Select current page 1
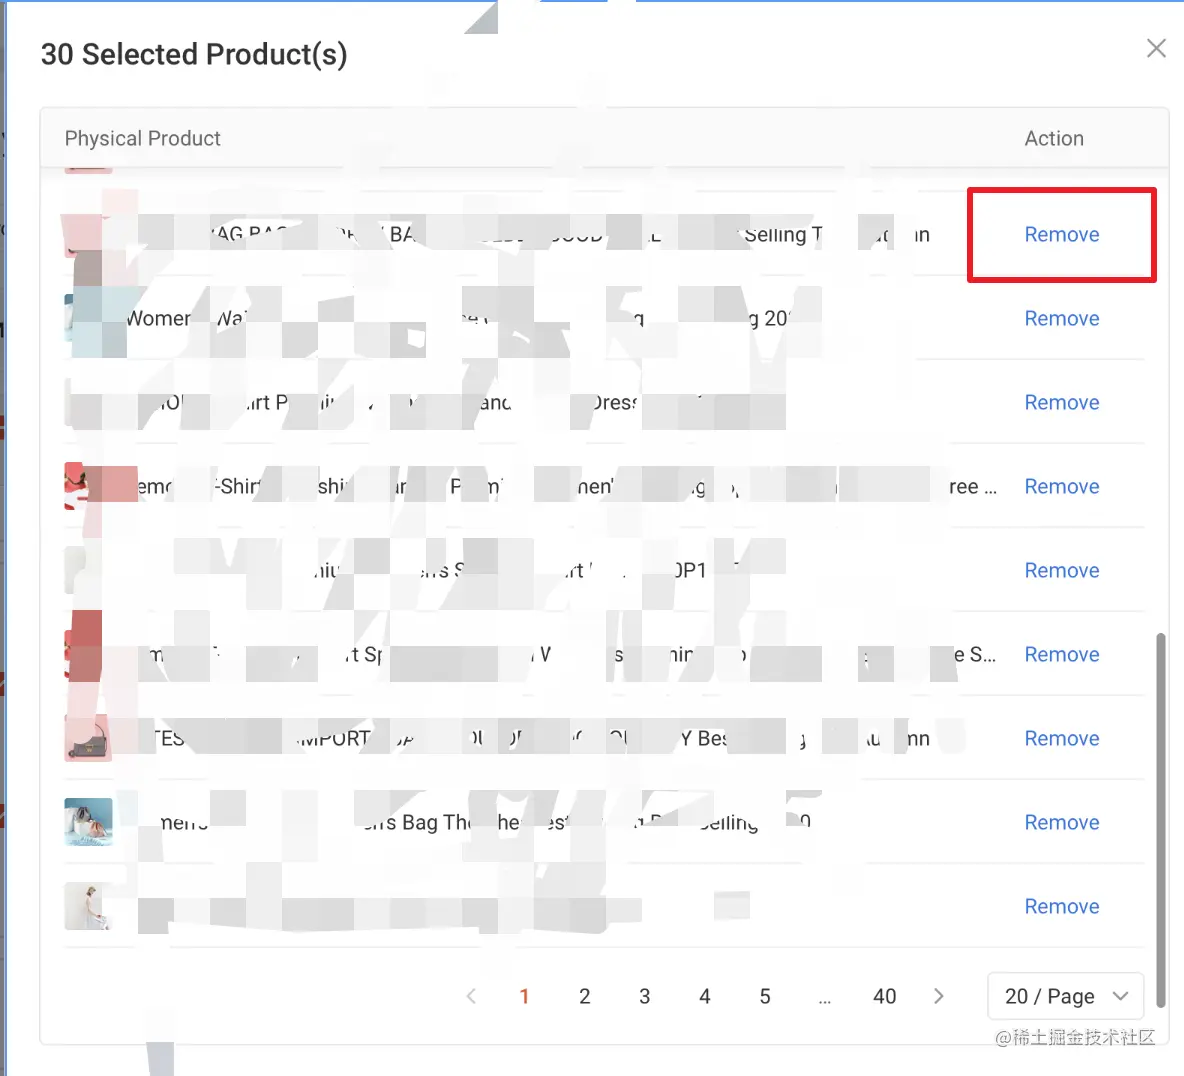The width and height of the screenshot is (1184, 1076). point(524,996)
